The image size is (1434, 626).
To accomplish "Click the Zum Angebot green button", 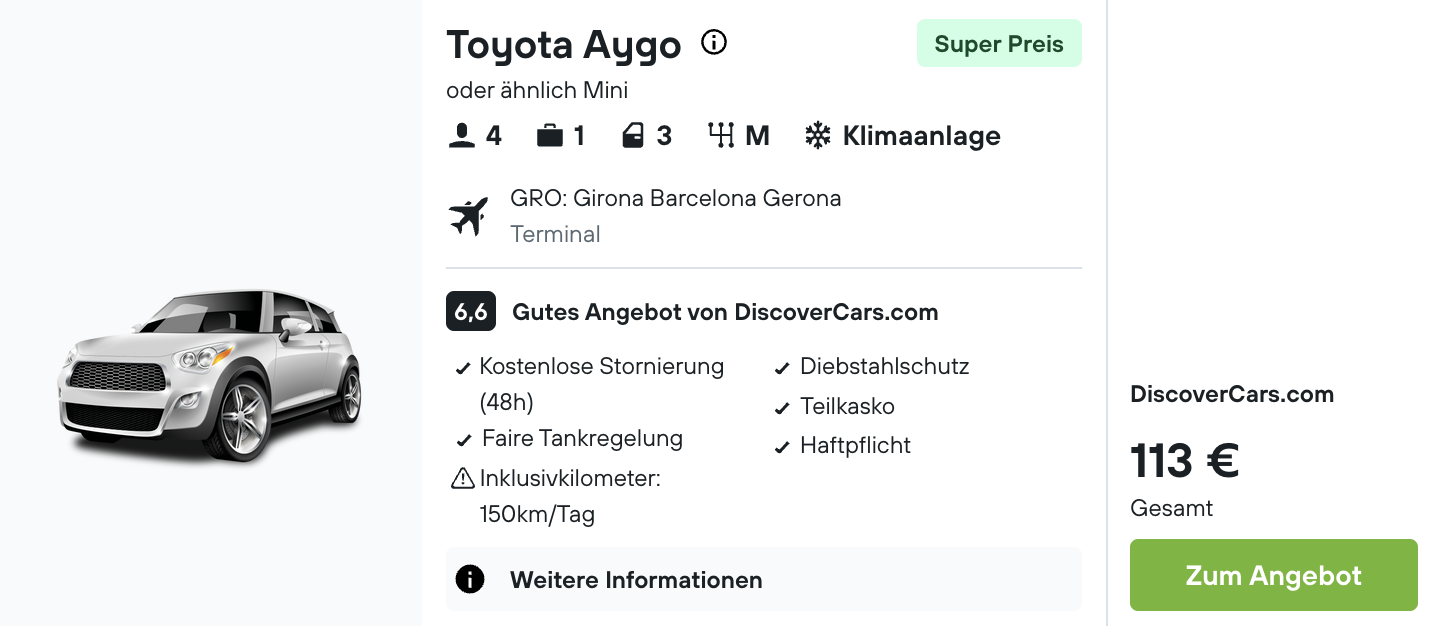I will click(1274, 575).
